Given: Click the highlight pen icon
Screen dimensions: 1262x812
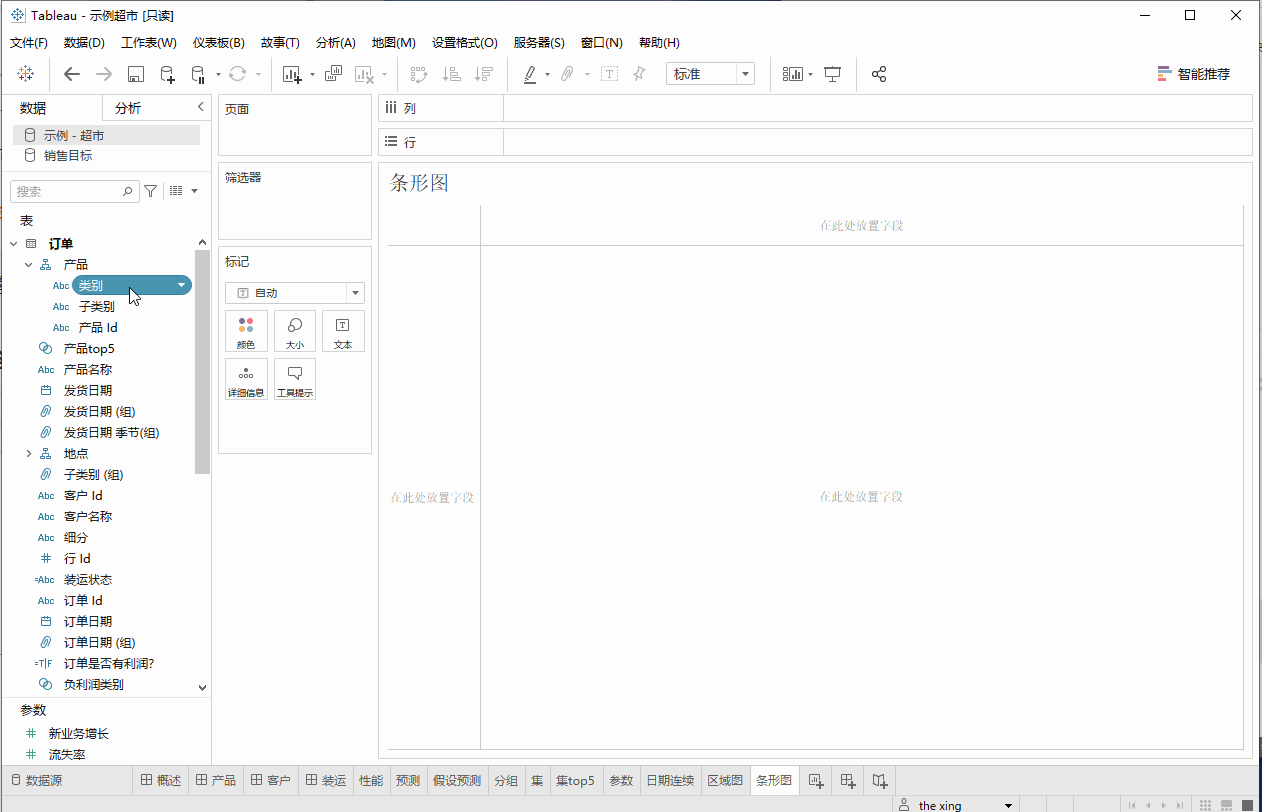Looking at the screenshot, I should (x=530, y=74).
